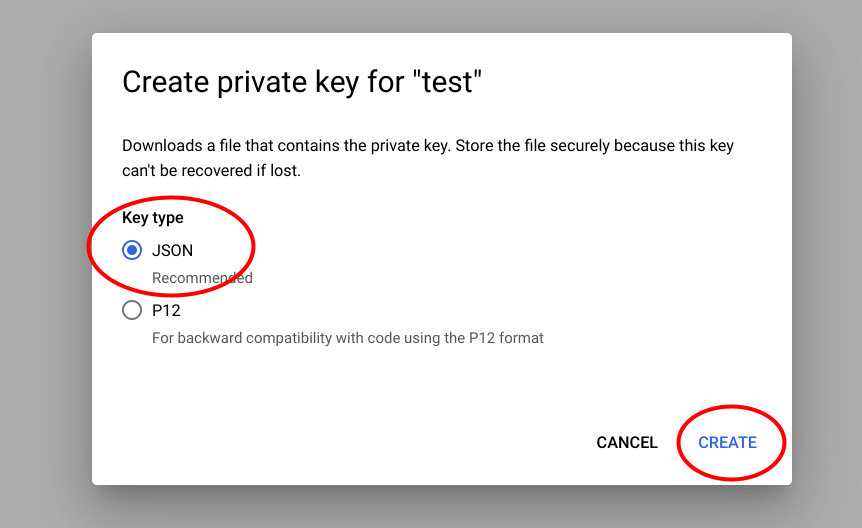Click the "Key type" section heading
This screenshot has height=528, width=862.
point(153,217)
